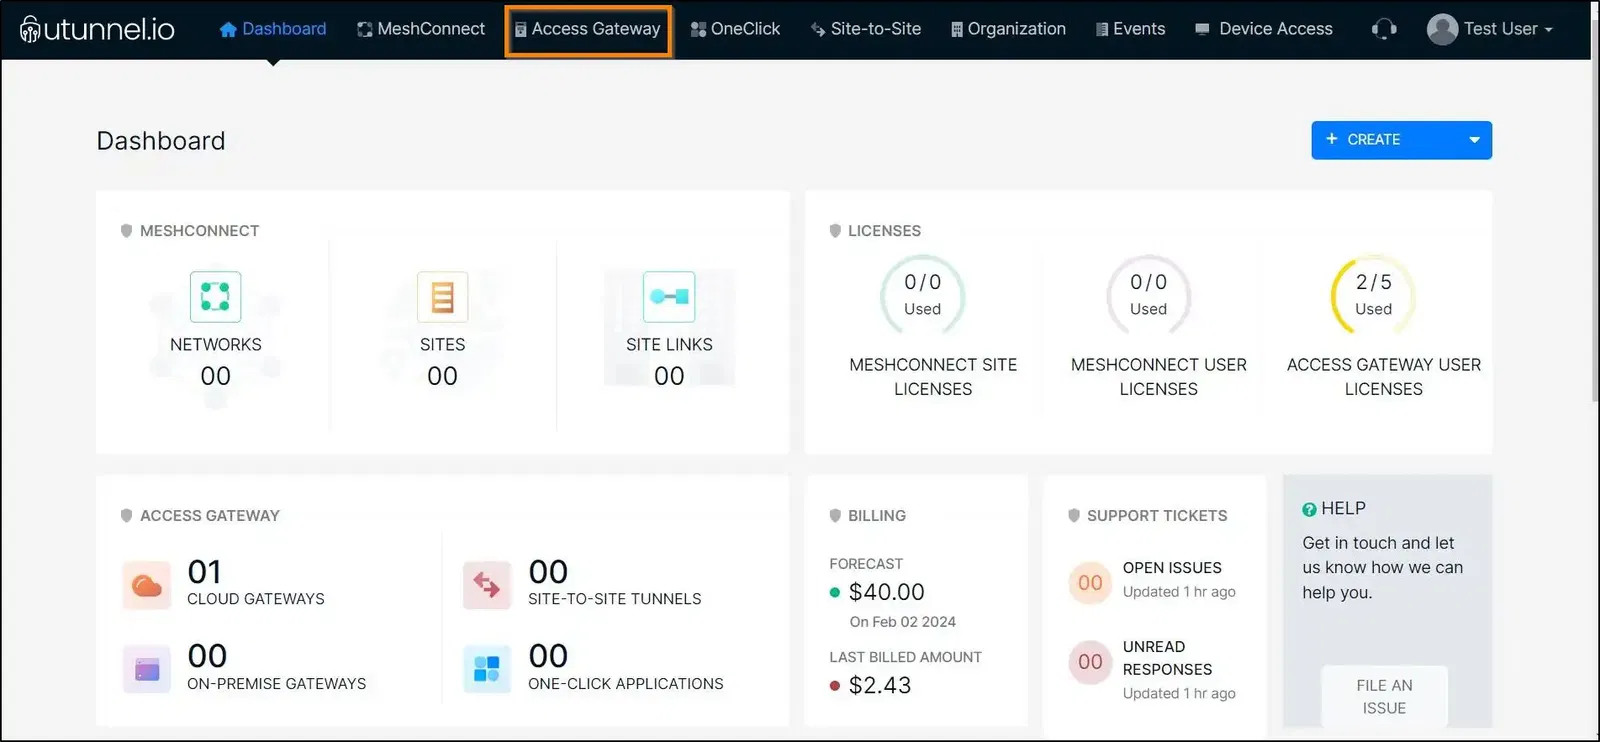1600x742 pixels.
Task: Expand the CREATE dropdown arrow
Action: [x=1474, y=140]
